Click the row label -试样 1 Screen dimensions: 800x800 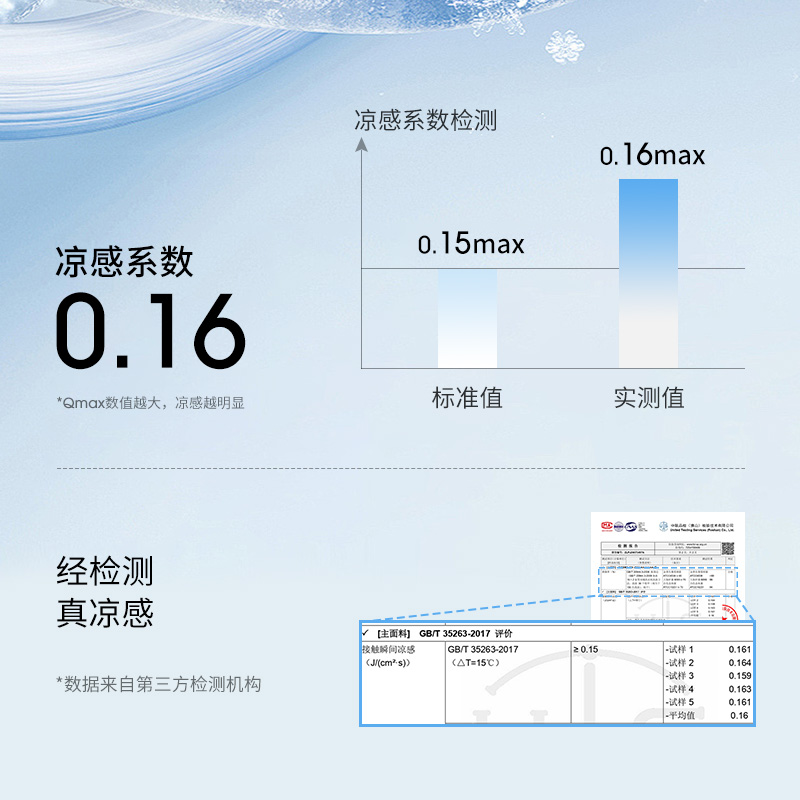(679, 649)
